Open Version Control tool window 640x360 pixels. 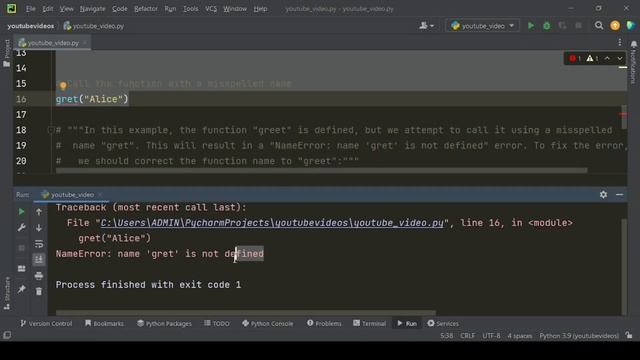coord(46,323)
